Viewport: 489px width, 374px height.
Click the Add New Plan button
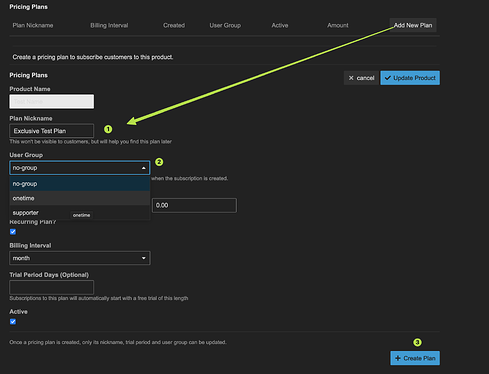(x=413, y=25)
